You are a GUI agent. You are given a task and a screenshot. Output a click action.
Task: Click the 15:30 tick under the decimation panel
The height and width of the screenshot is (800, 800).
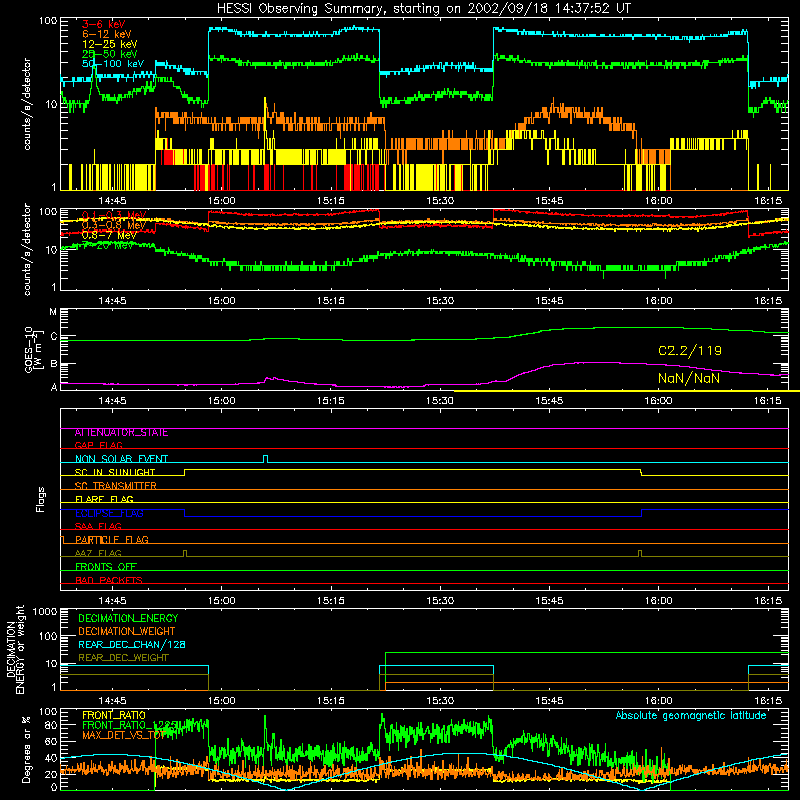click(x=440, y=701)
